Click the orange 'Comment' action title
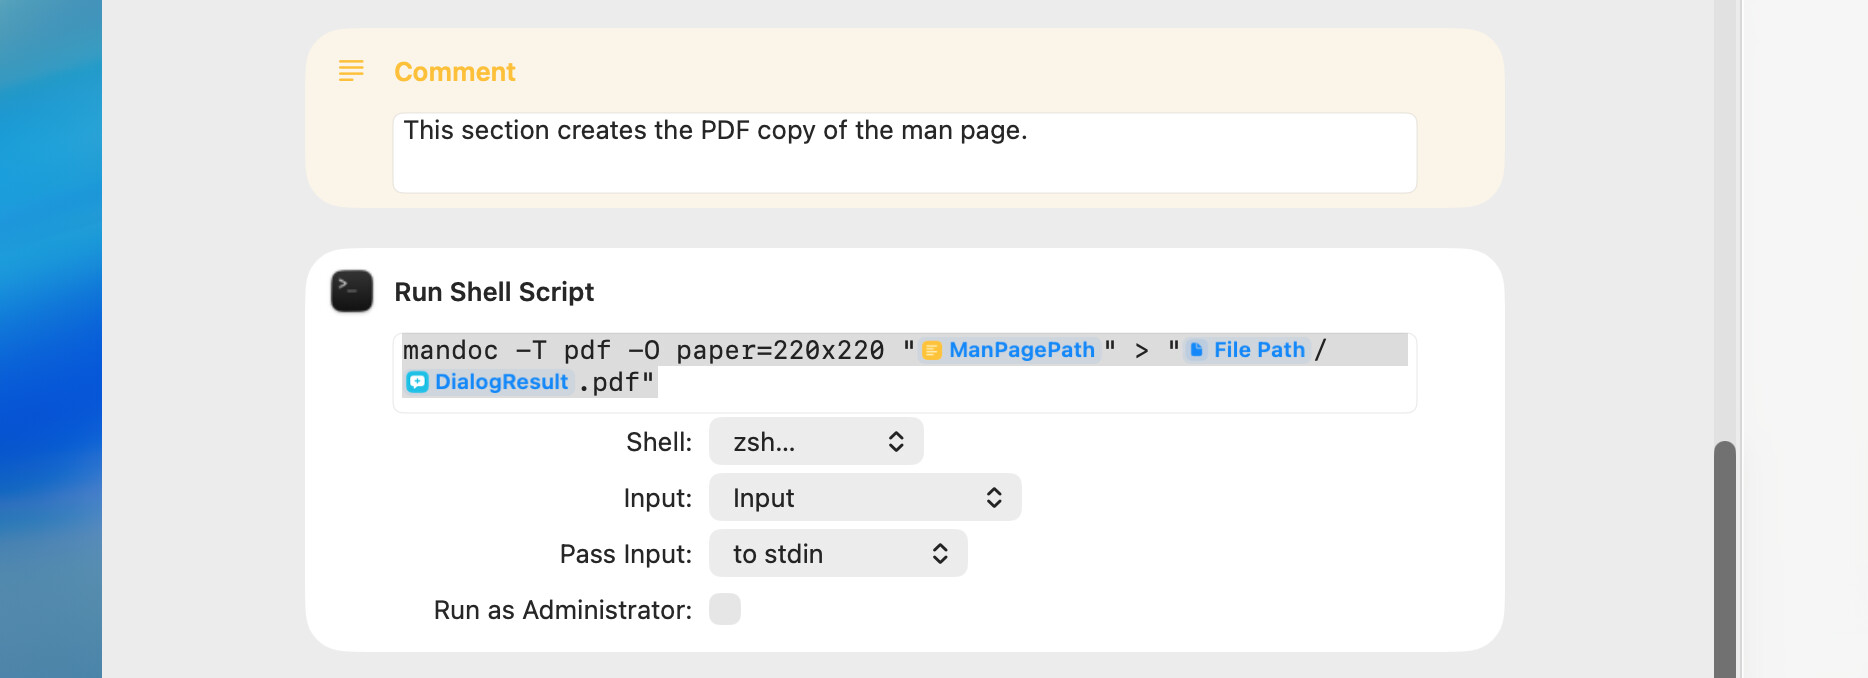This screenshot has height=678, width=1868. point(455,72)
